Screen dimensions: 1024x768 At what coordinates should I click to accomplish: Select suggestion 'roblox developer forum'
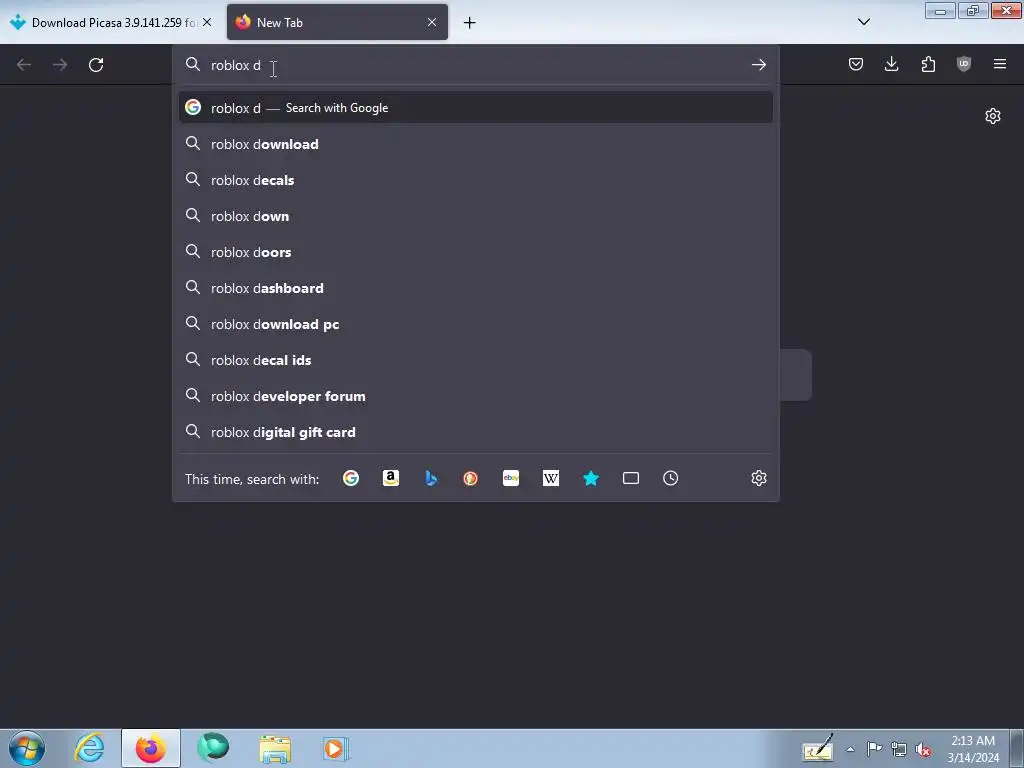pyautogui.click(x=475, y=396)
